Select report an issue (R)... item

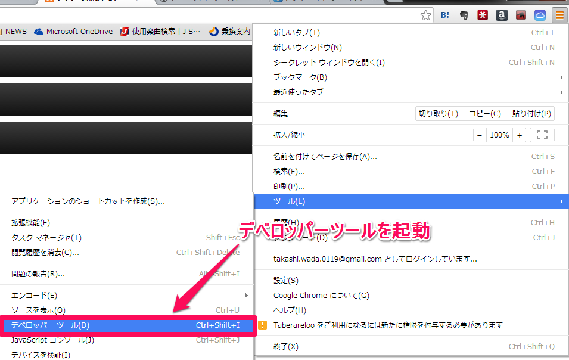click(x=126, y=274)
